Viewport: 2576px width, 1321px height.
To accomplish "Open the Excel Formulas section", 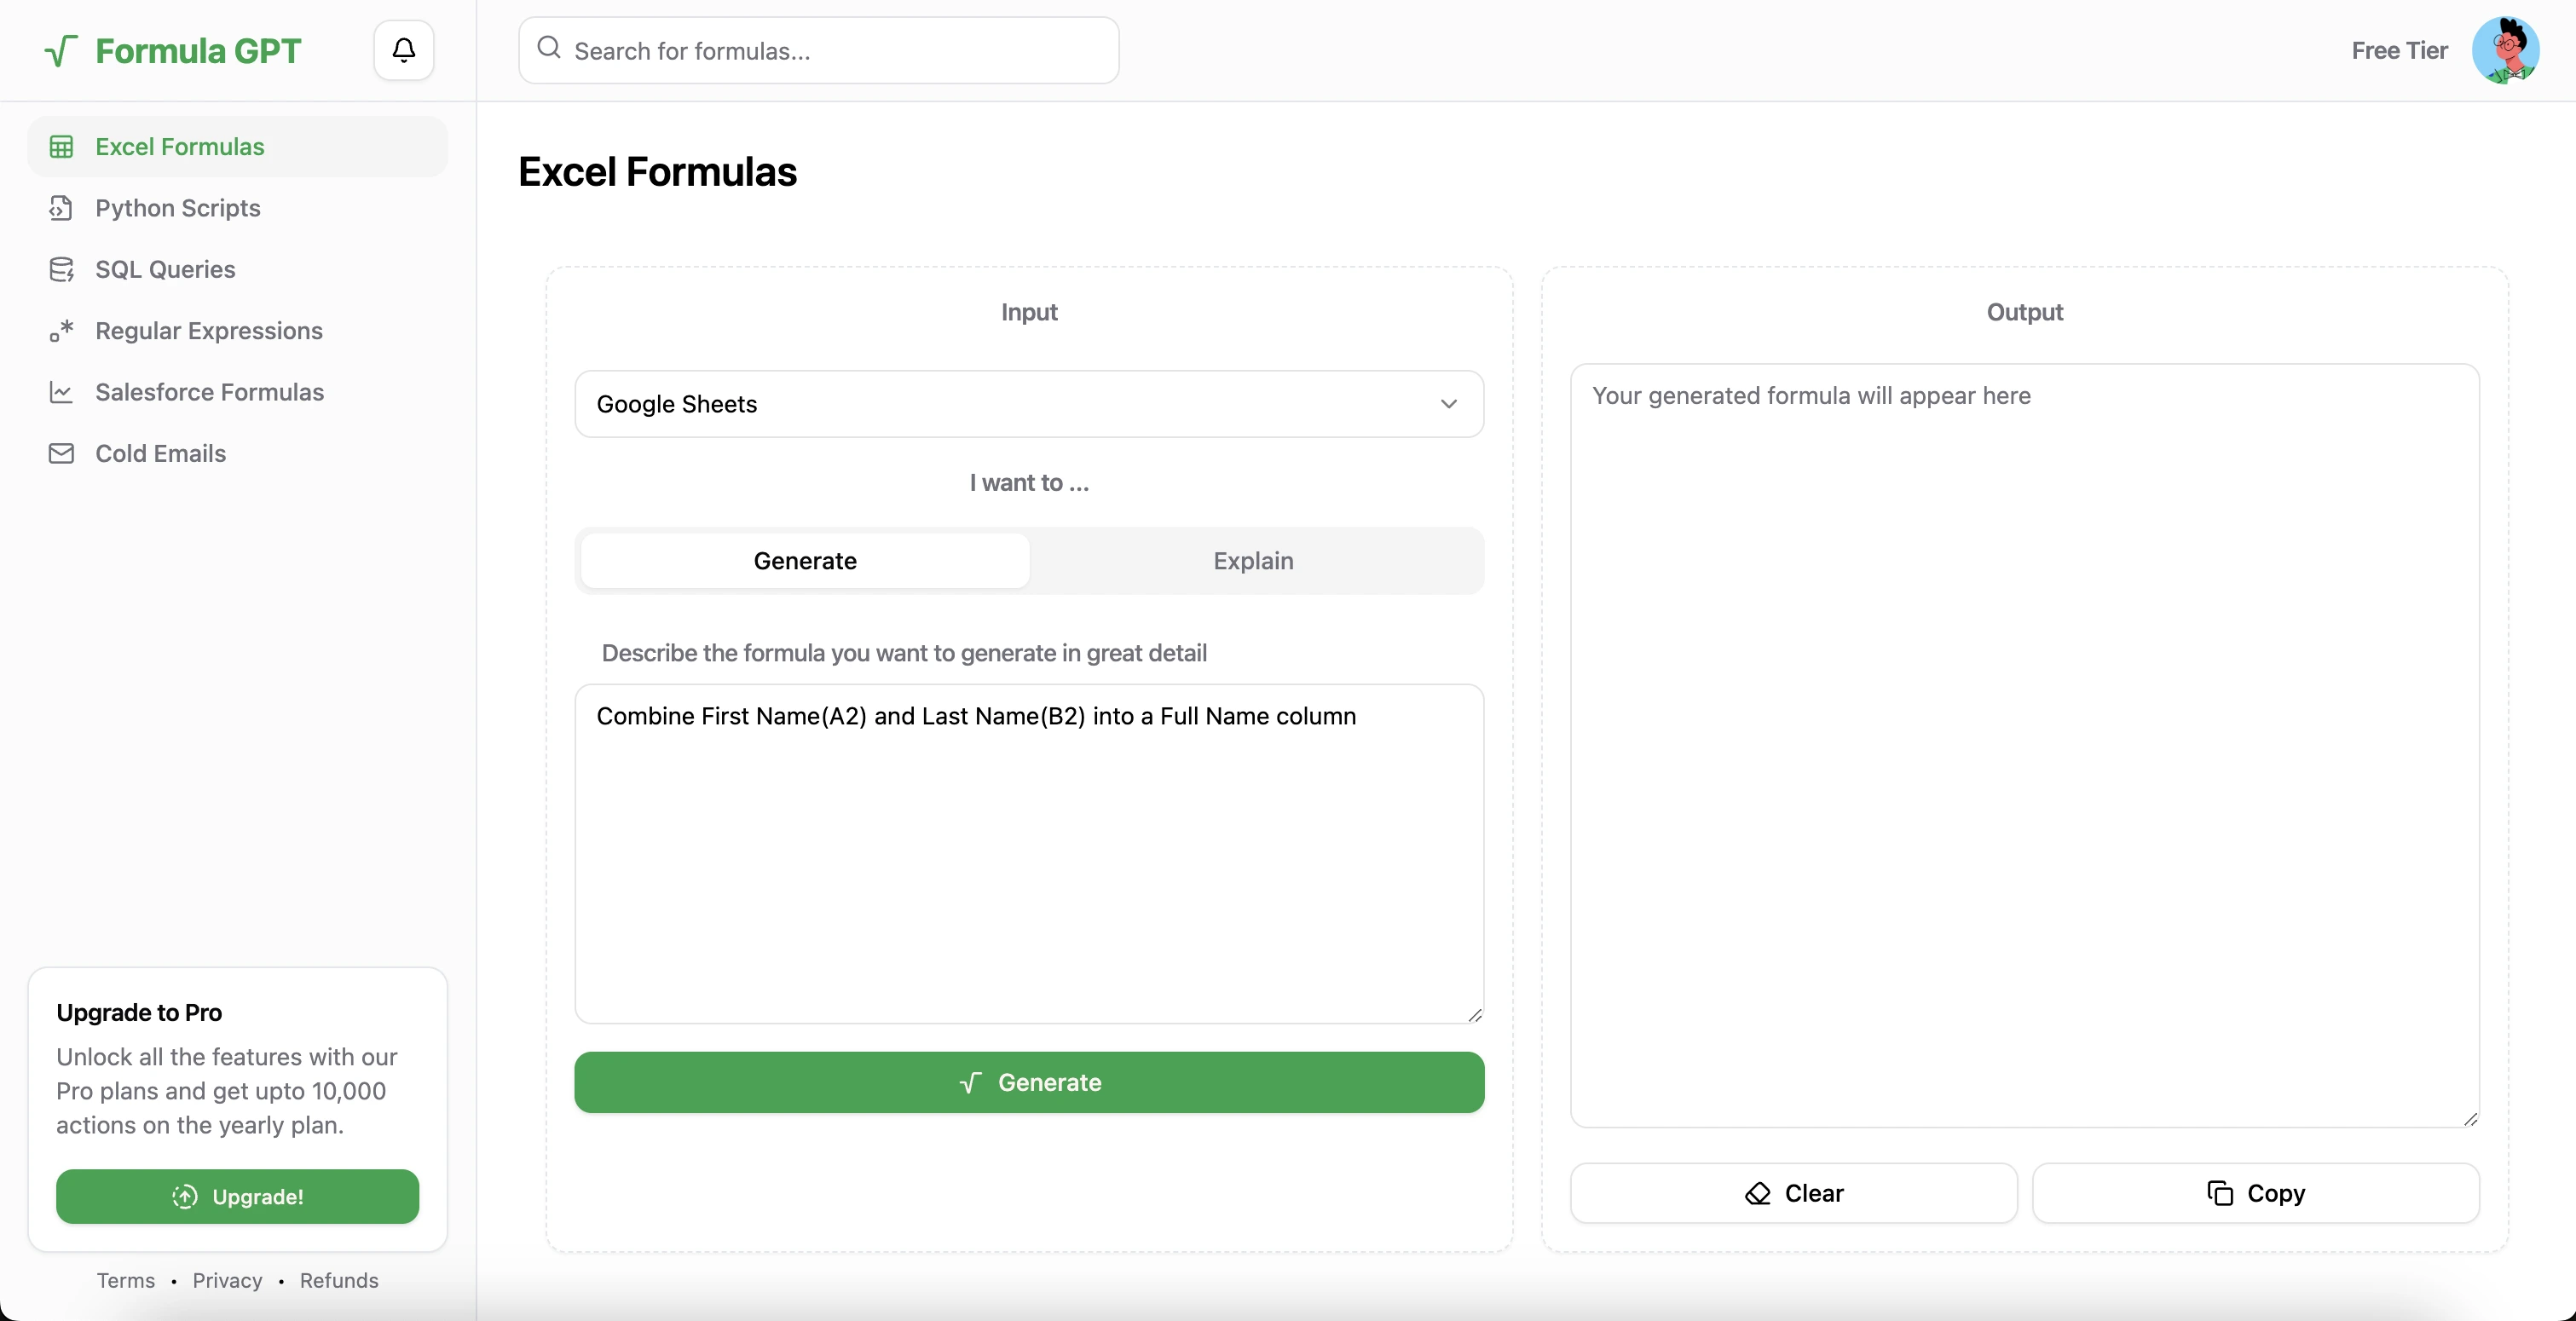I will (238, 147).
